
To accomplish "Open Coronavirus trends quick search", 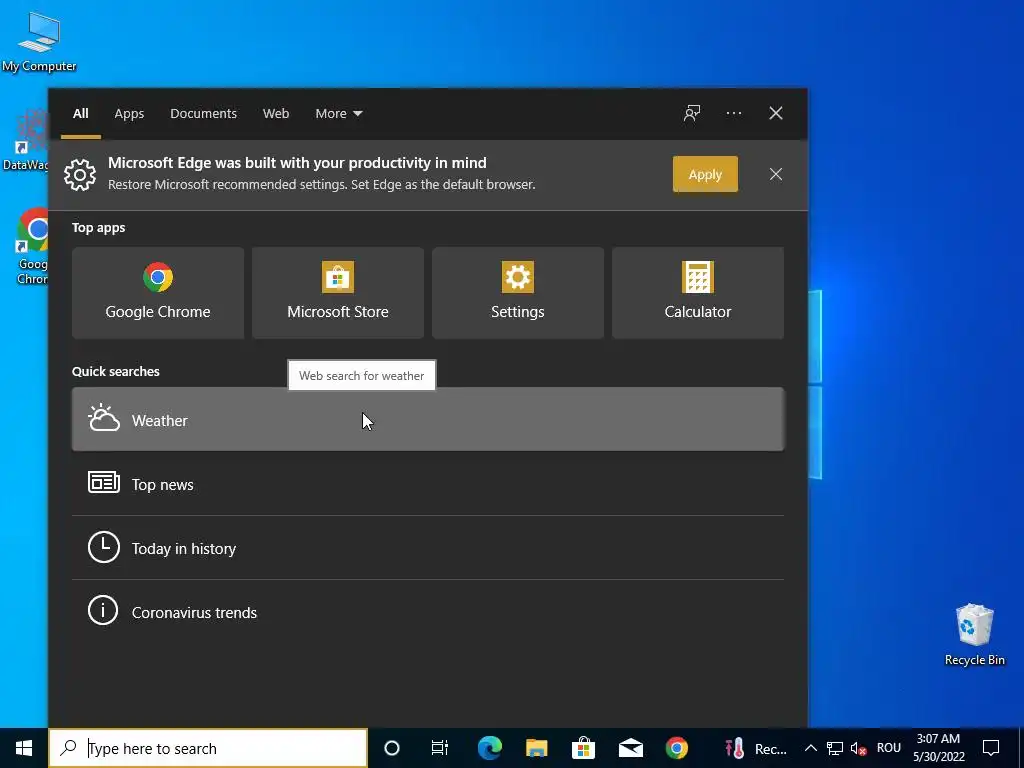I will coord(428,612).
